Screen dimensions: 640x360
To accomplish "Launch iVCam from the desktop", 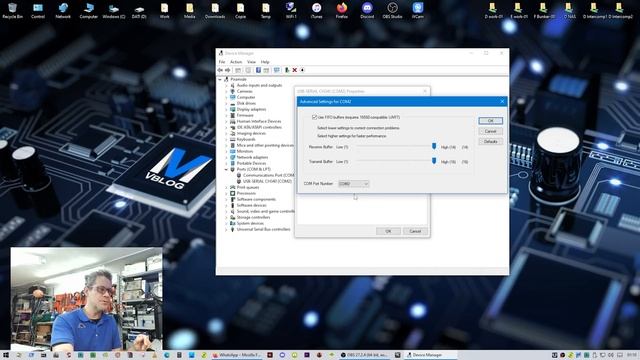I will [x=418, y=11].
